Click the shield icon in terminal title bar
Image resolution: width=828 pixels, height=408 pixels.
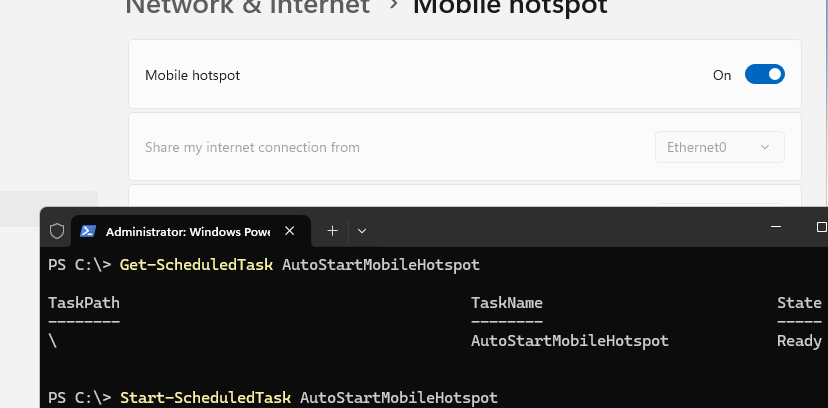pyautogui.click(x=57, y=231)
